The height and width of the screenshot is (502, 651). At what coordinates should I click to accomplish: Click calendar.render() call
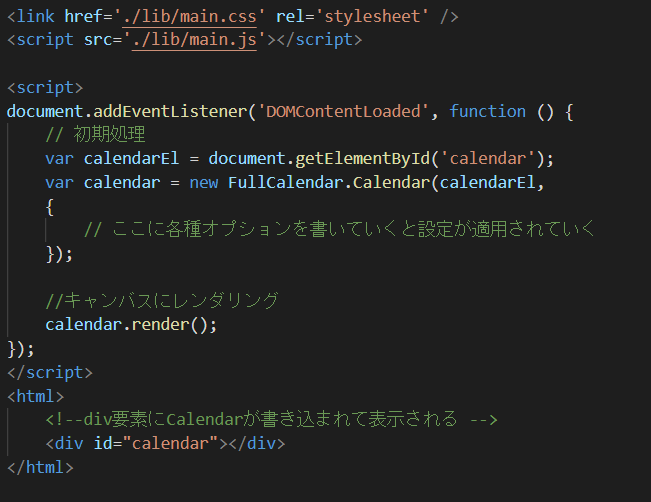(x=131, y=325)
